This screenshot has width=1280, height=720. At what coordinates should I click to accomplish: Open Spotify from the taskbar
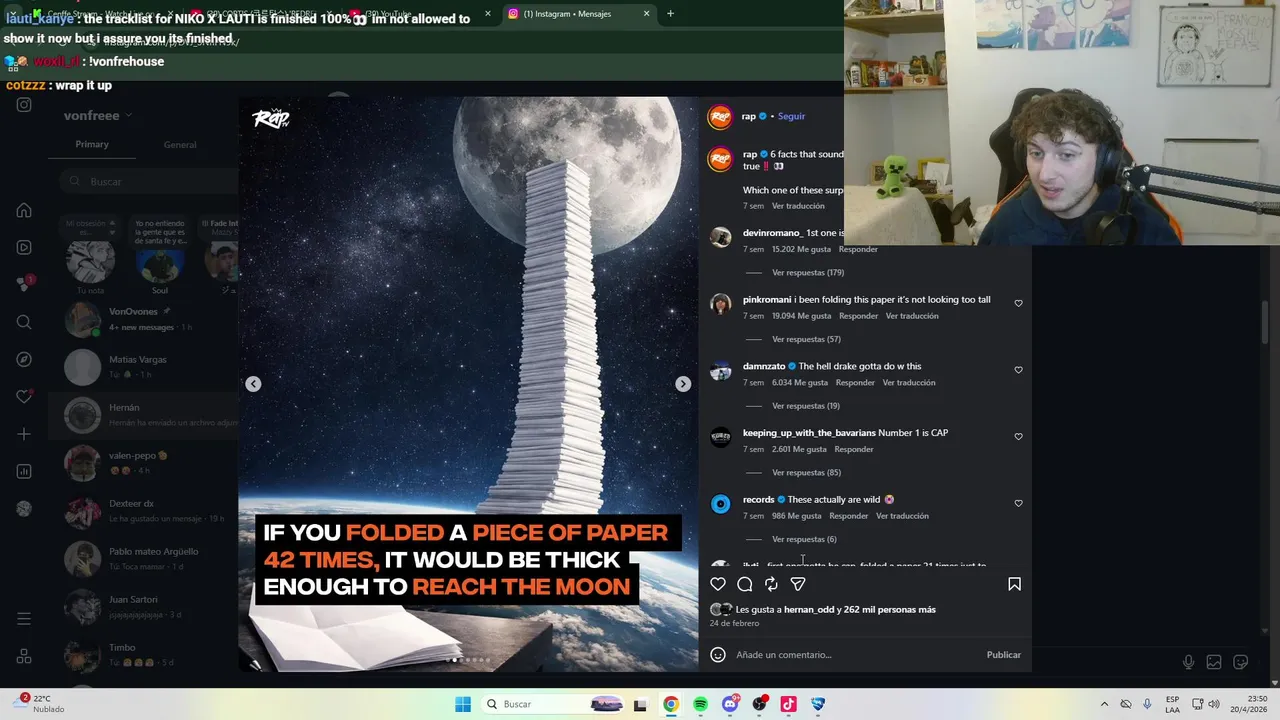[700, 704]
